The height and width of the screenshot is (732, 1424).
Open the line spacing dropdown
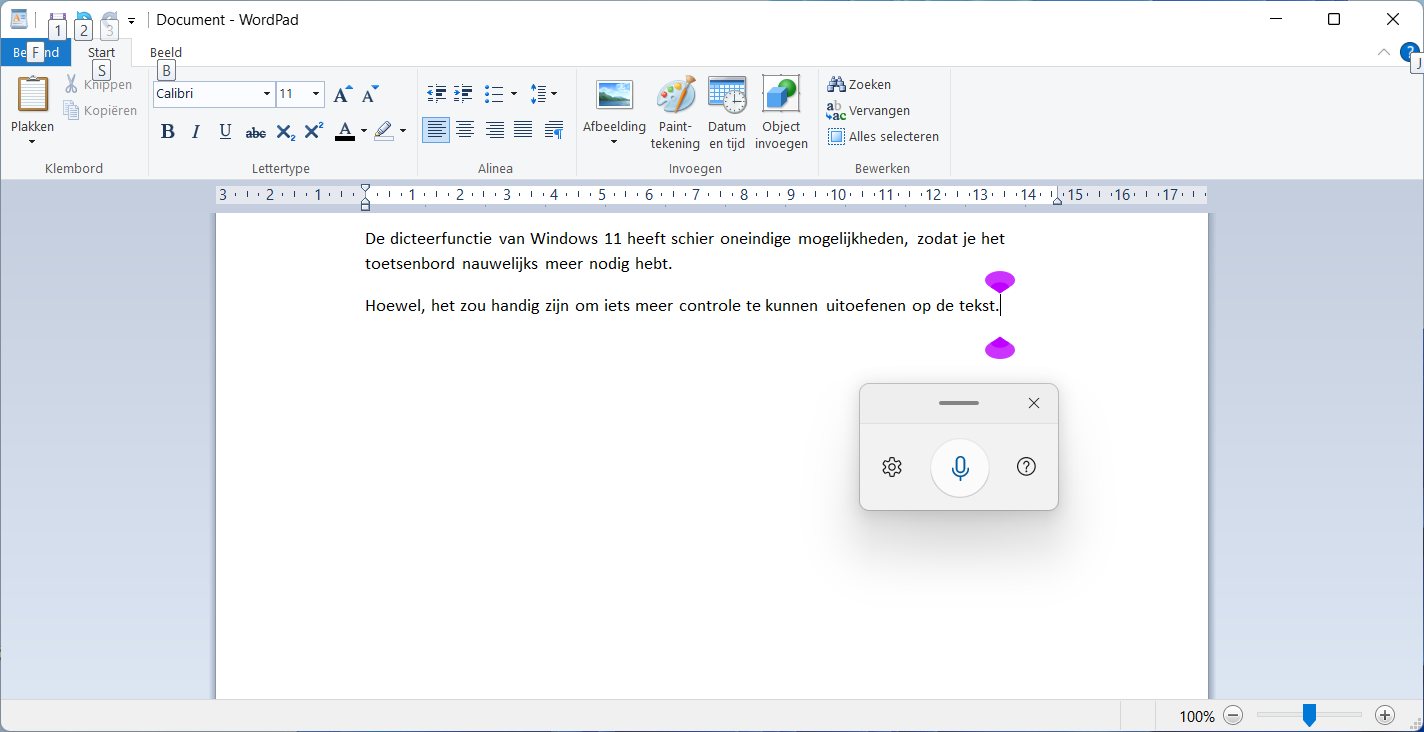coord(544,94)
